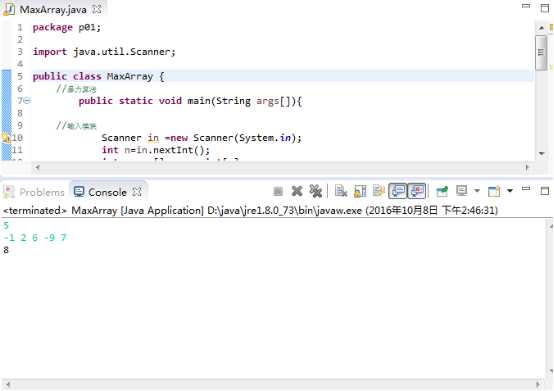Click the warning marker beside line 10
Screen dimensions: 554x391
pos(6,138)
